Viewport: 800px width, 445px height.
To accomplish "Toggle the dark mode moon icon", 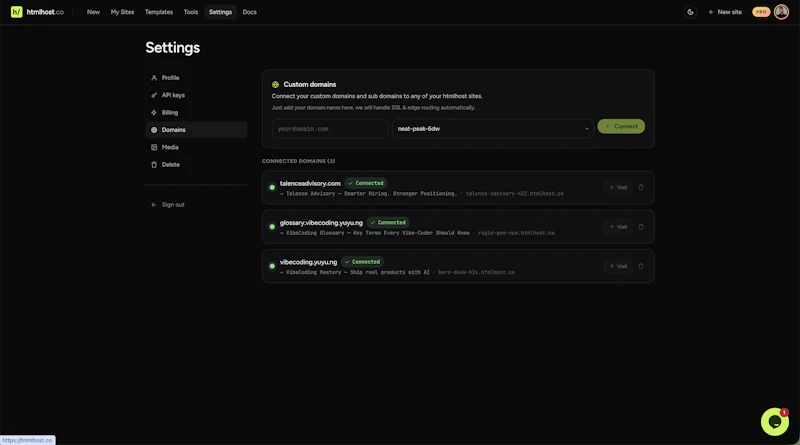I will click(690, 12).
